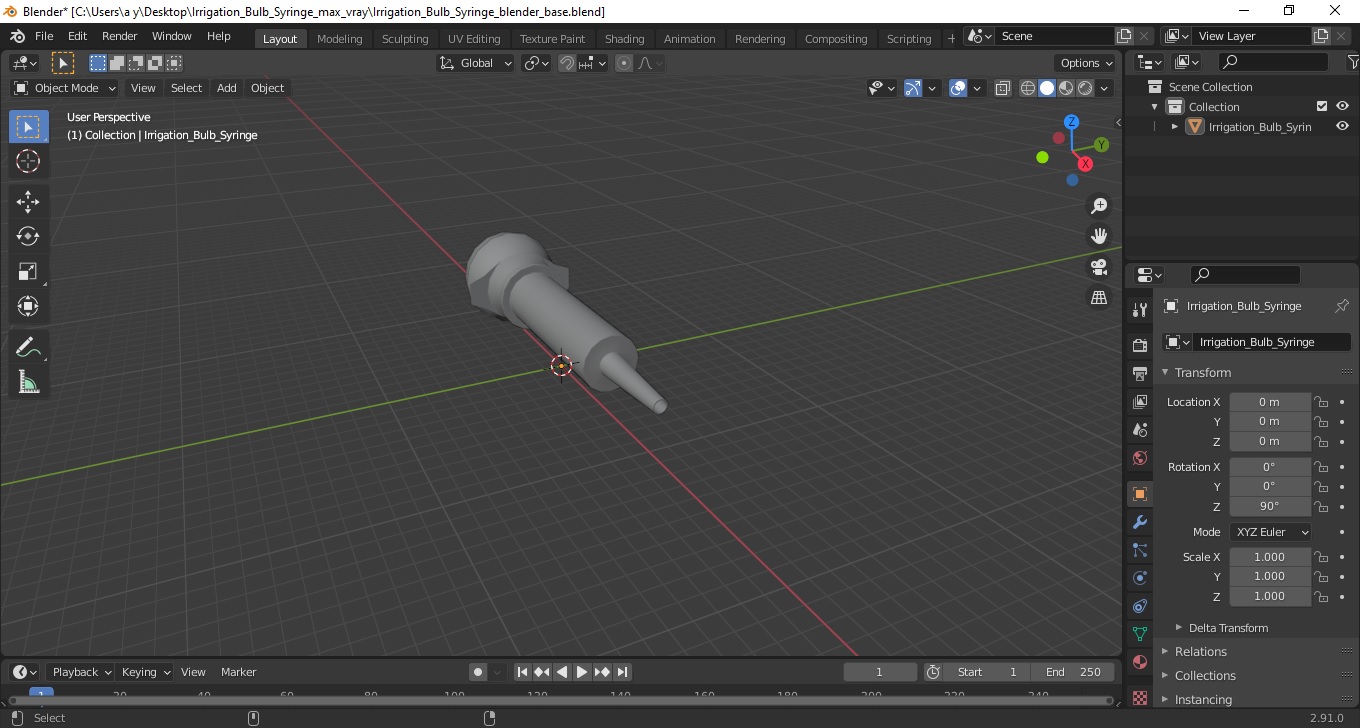The width and height of the screenshot is (1360, 728).
Task: Uncheck the Collection exclude checkbox
Action: pyautogui.click(x=1322, y=106)
